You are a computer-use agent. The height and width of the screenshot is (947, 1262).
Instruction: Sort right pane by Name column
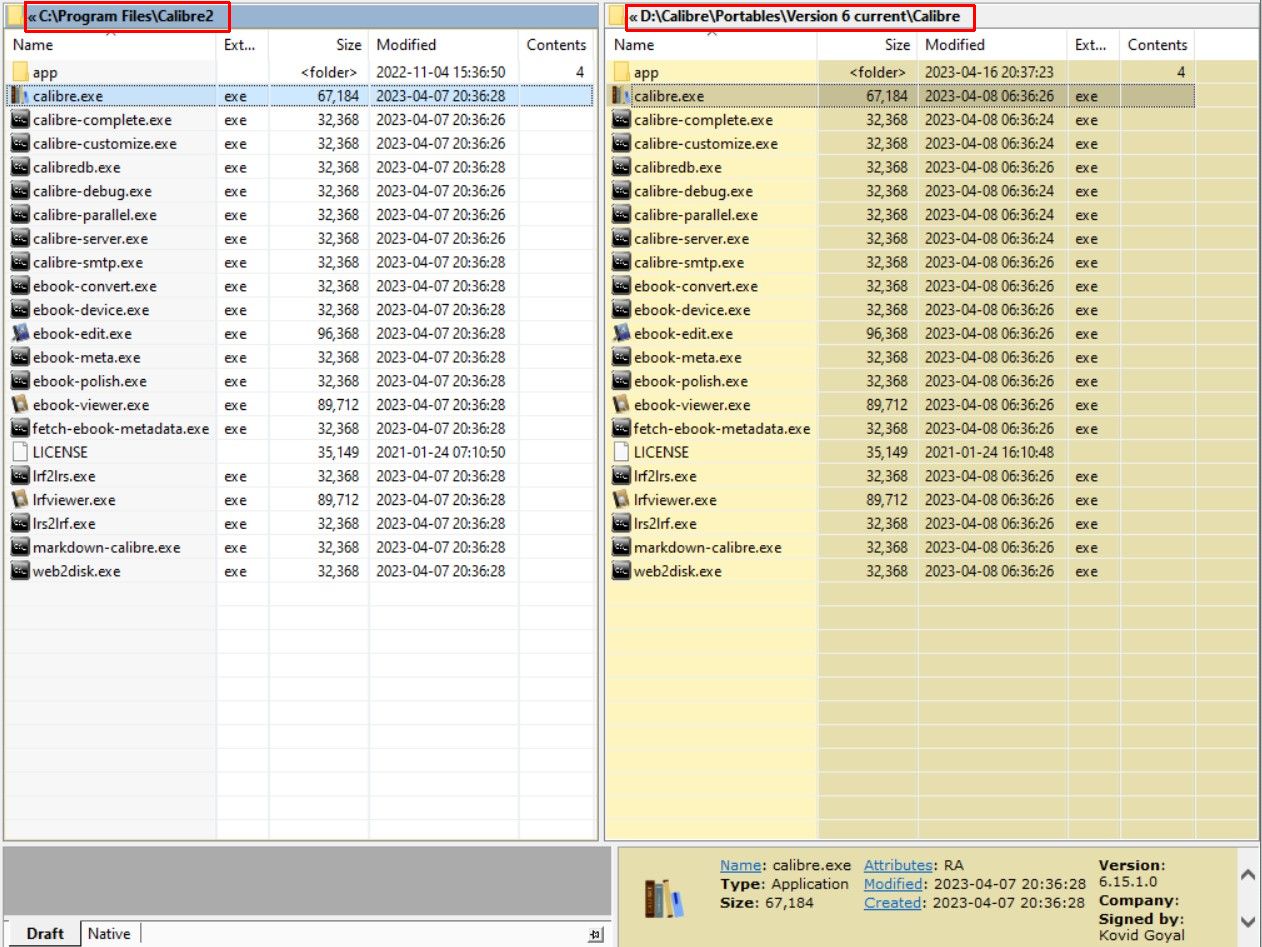[x=711, y=45]
